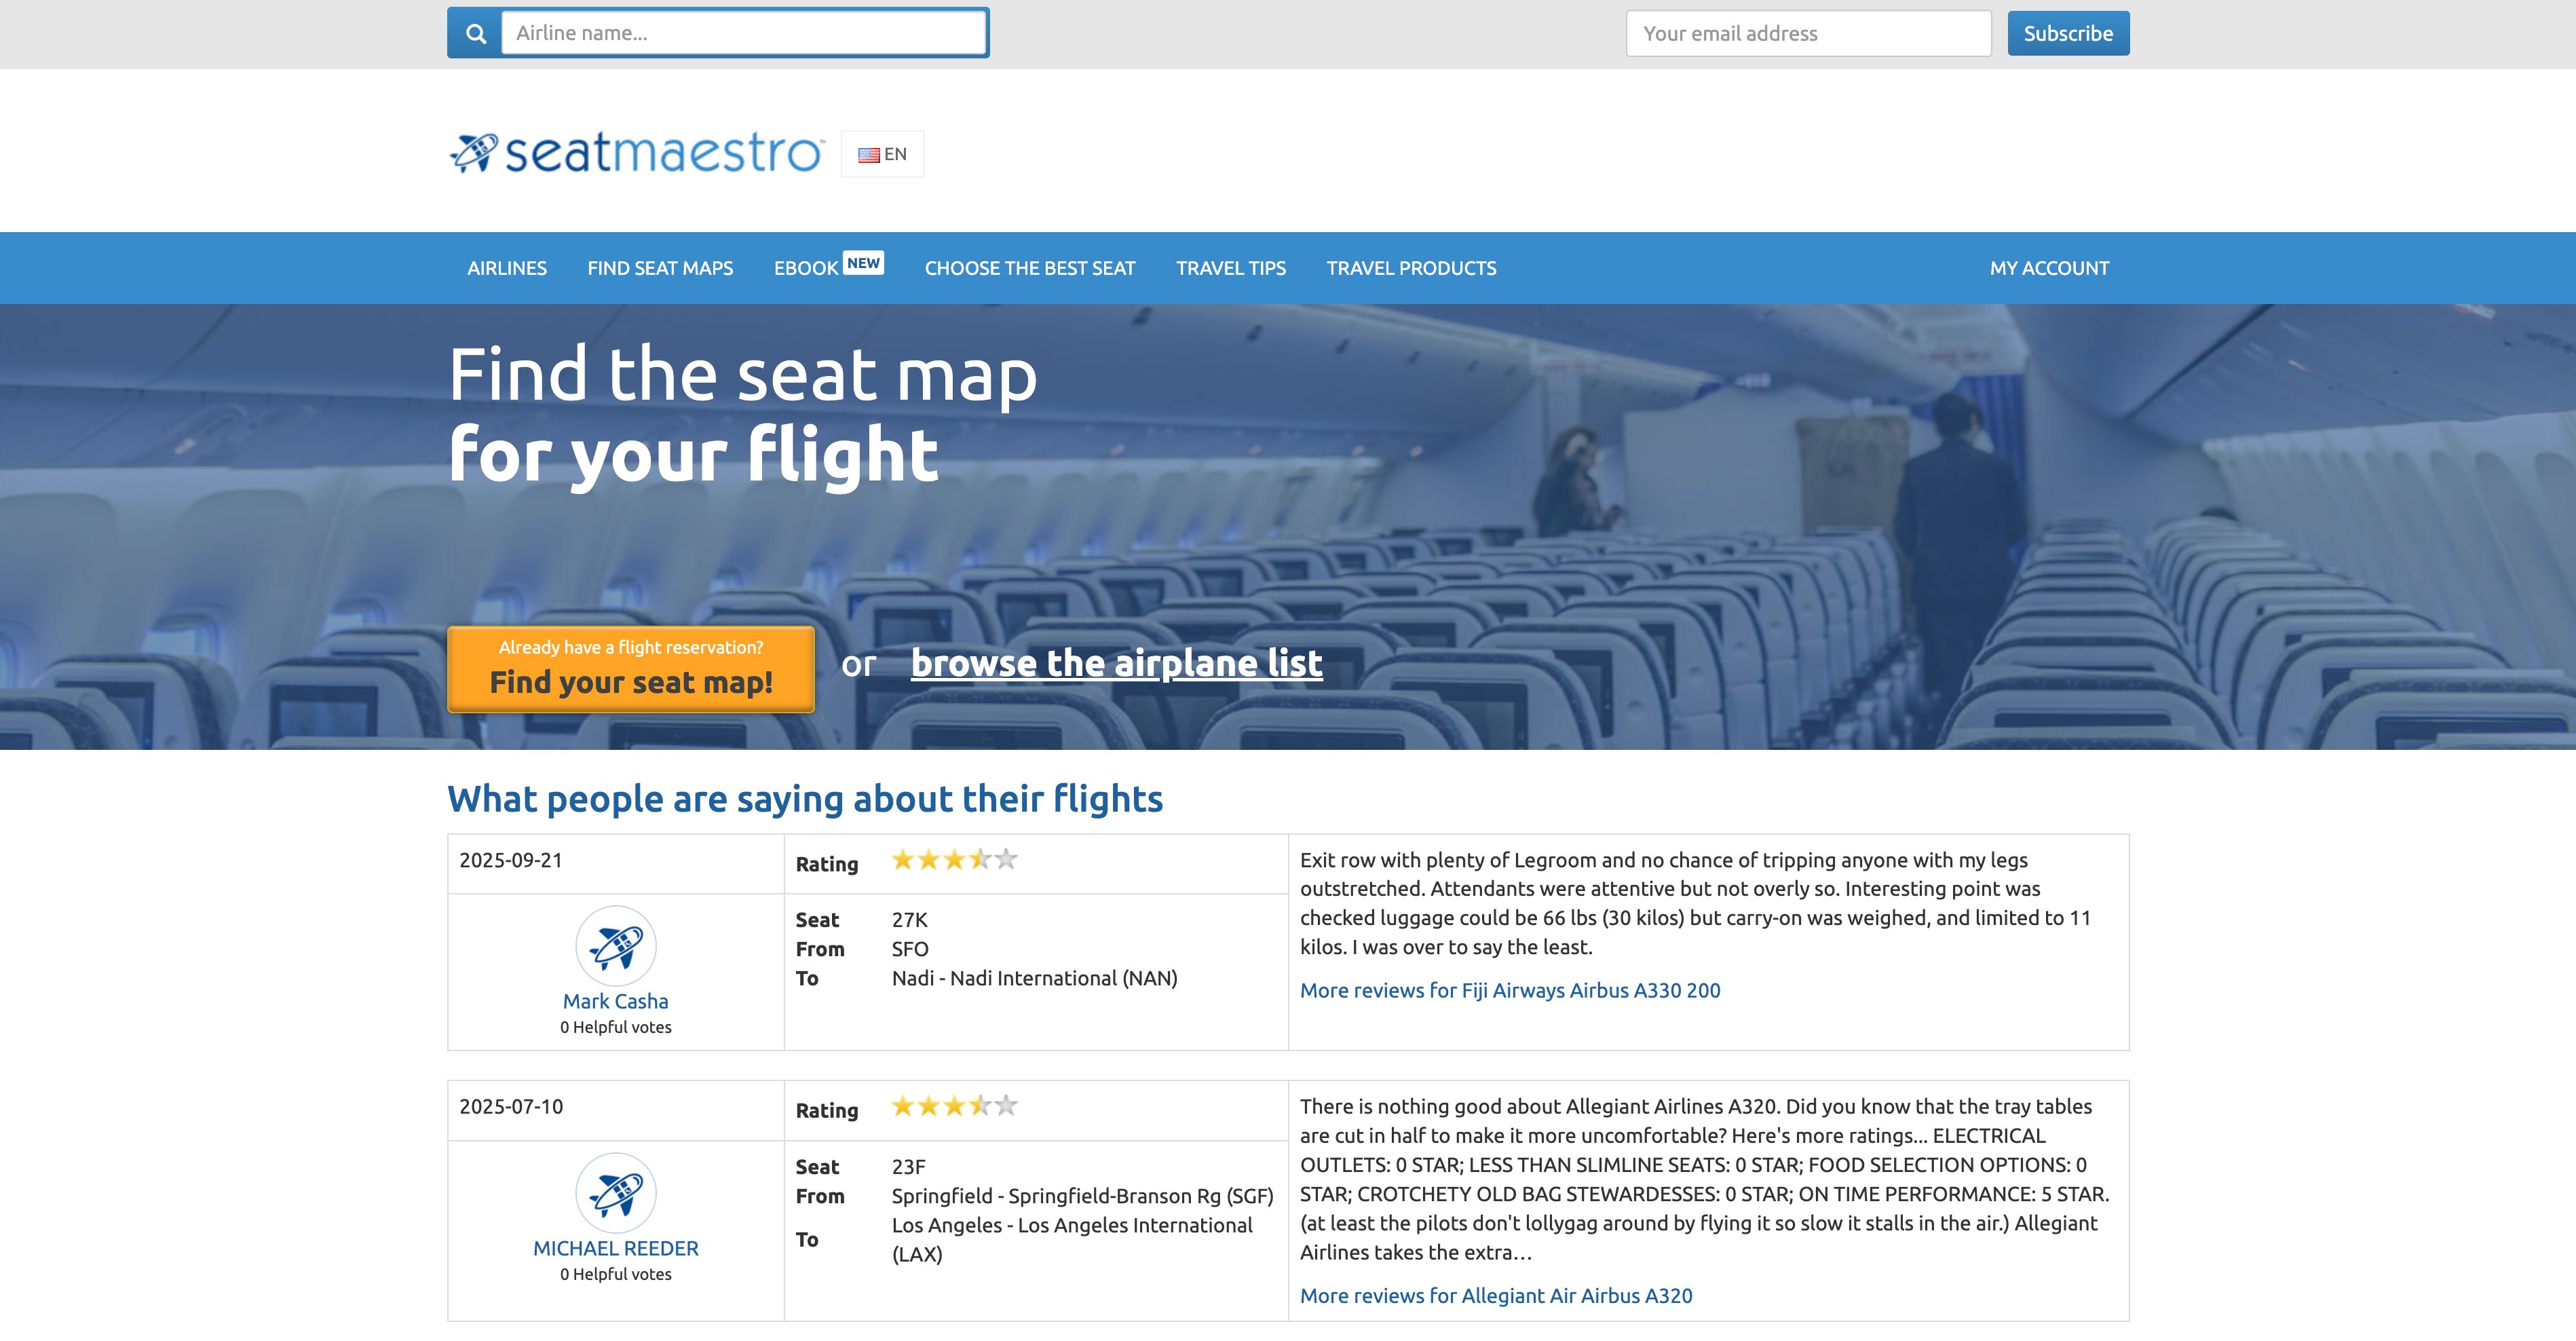2576x1341 pixels.
Task: Open CHOOSE THE BEST SEAT page
Action: click(1030, 267)
